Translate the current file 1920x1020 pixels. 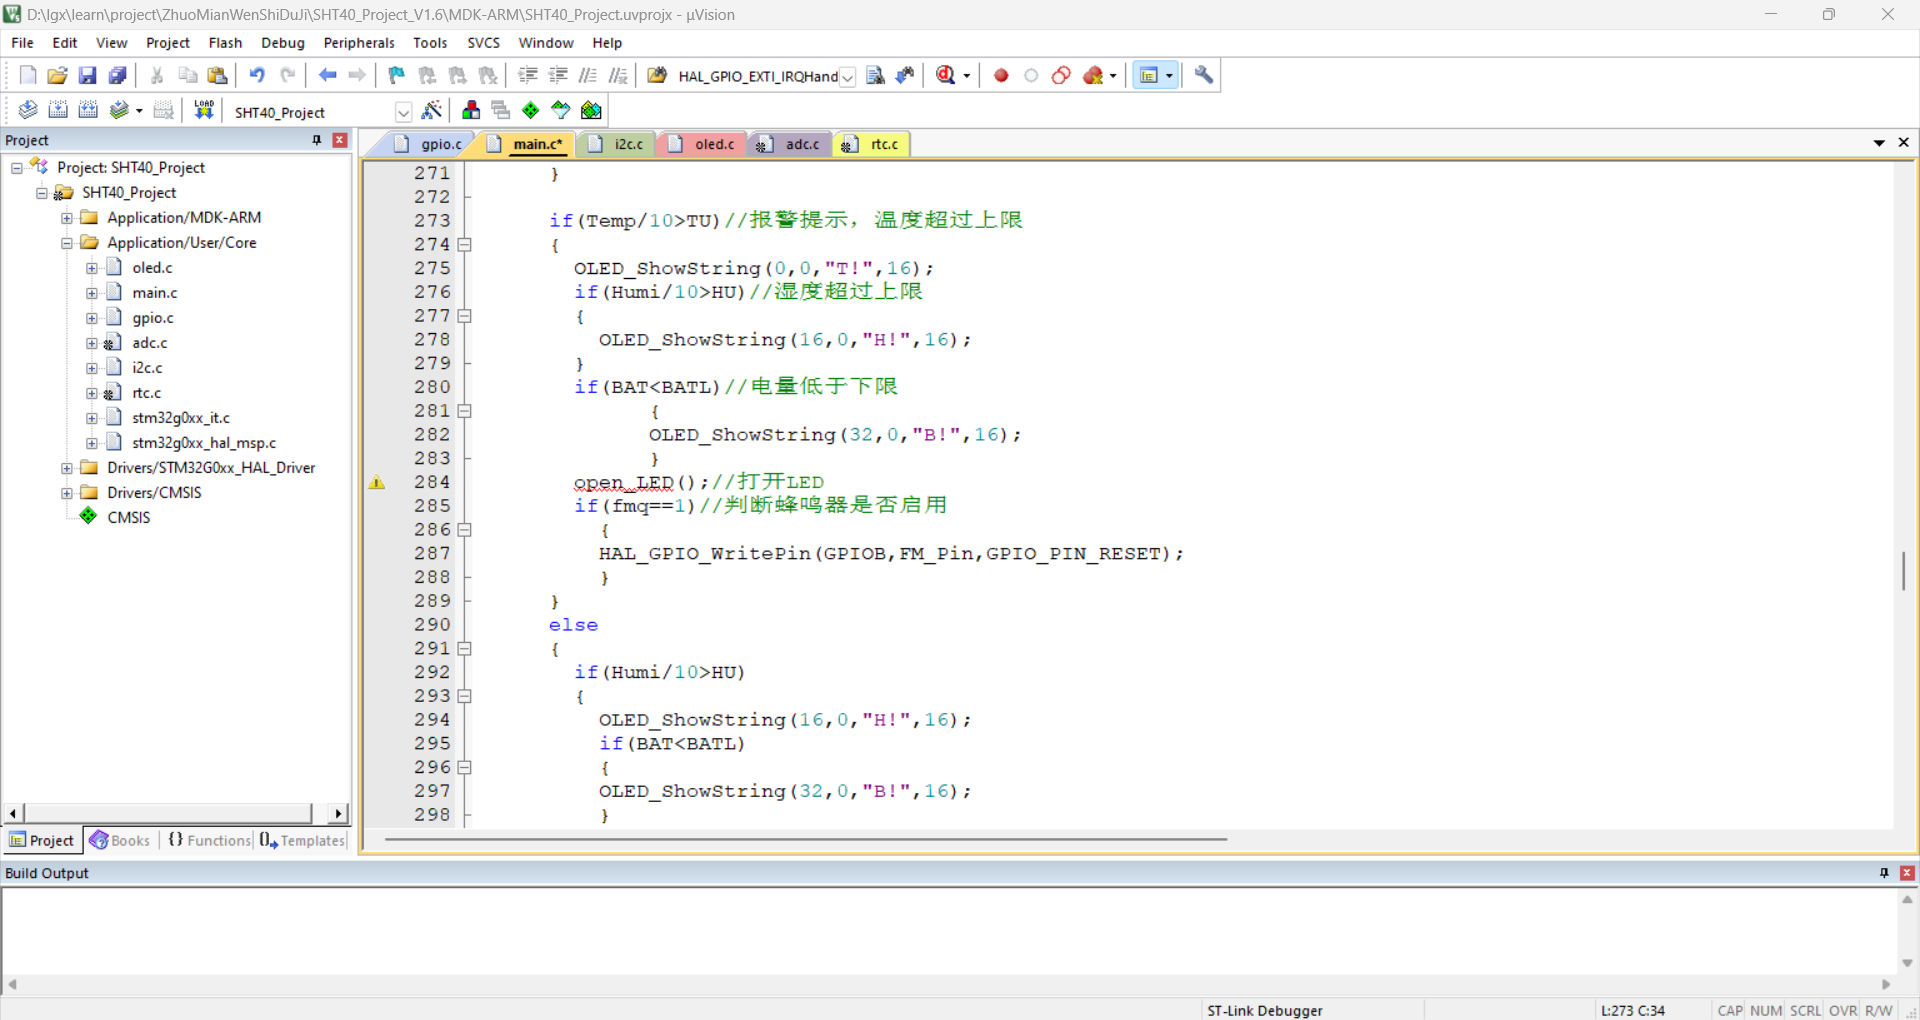coord(28,110)
